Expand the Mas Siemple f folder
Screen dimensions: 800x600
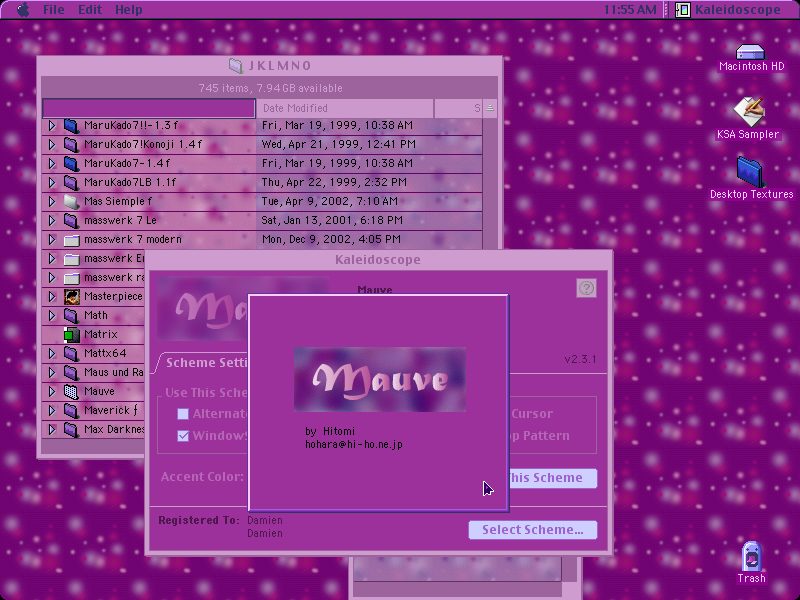(52, 202)
